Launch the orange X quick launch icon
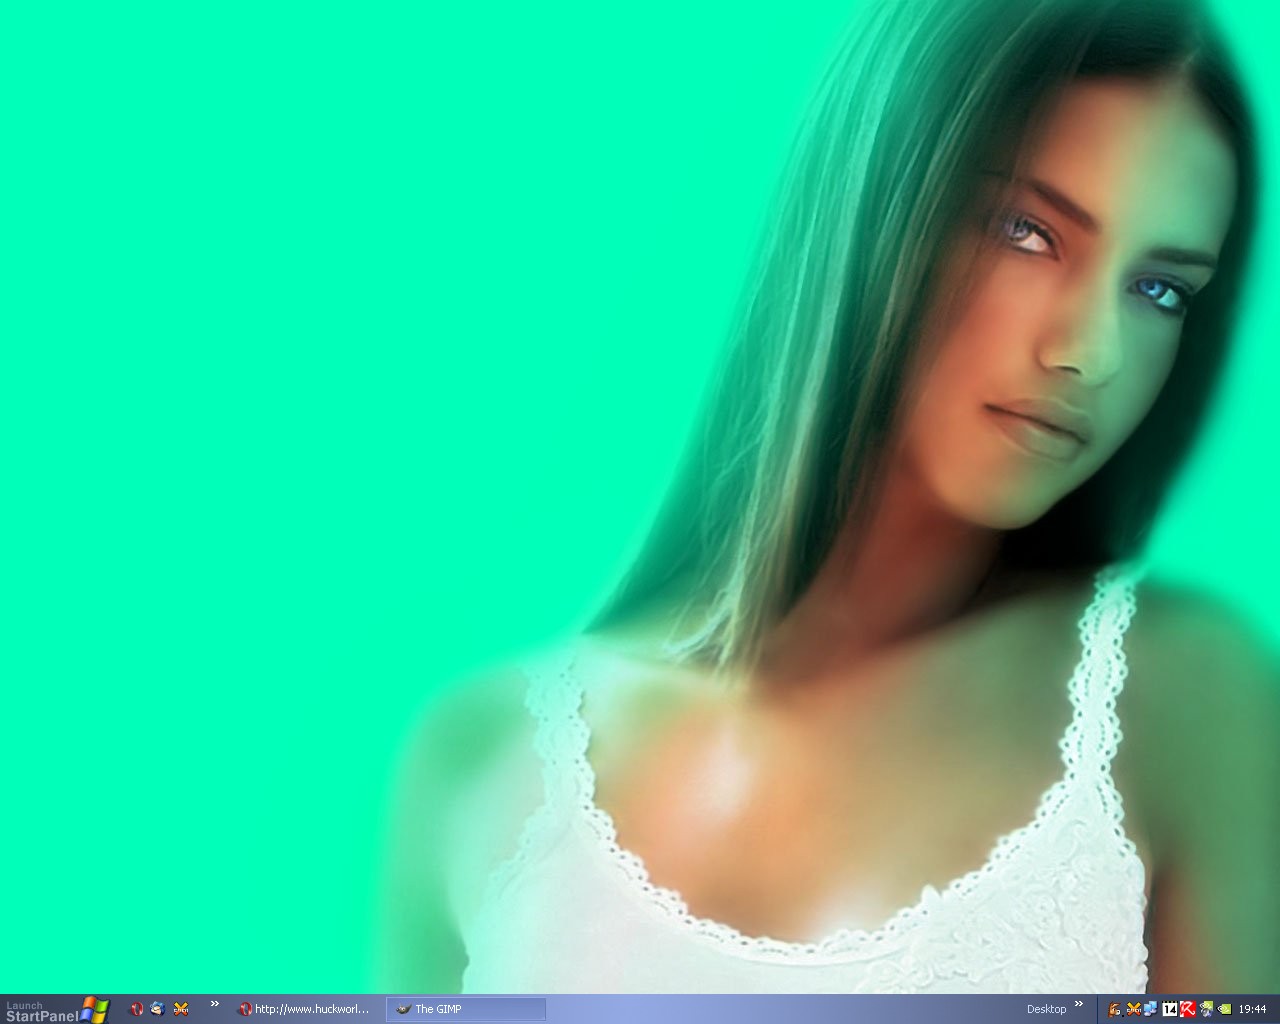The width and height of the screenshot is (1280, 1024). click(181, 1009)
